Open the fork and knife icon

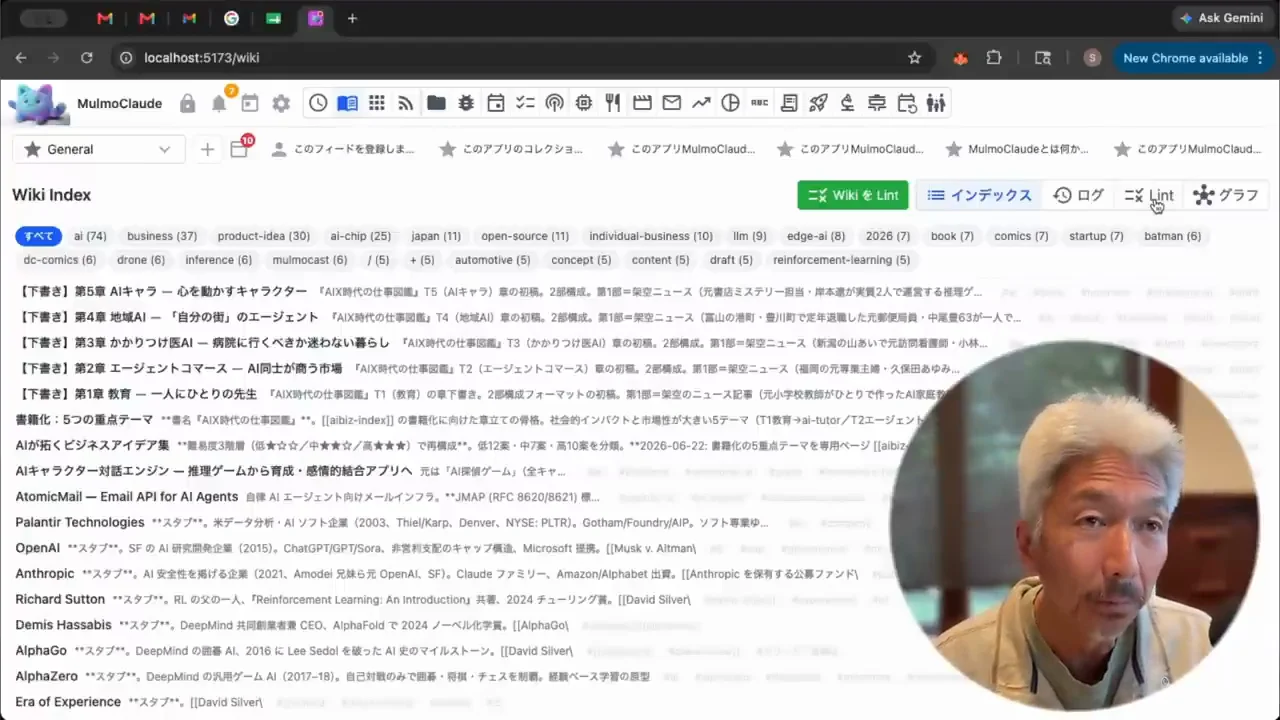[x=613, y=103]
